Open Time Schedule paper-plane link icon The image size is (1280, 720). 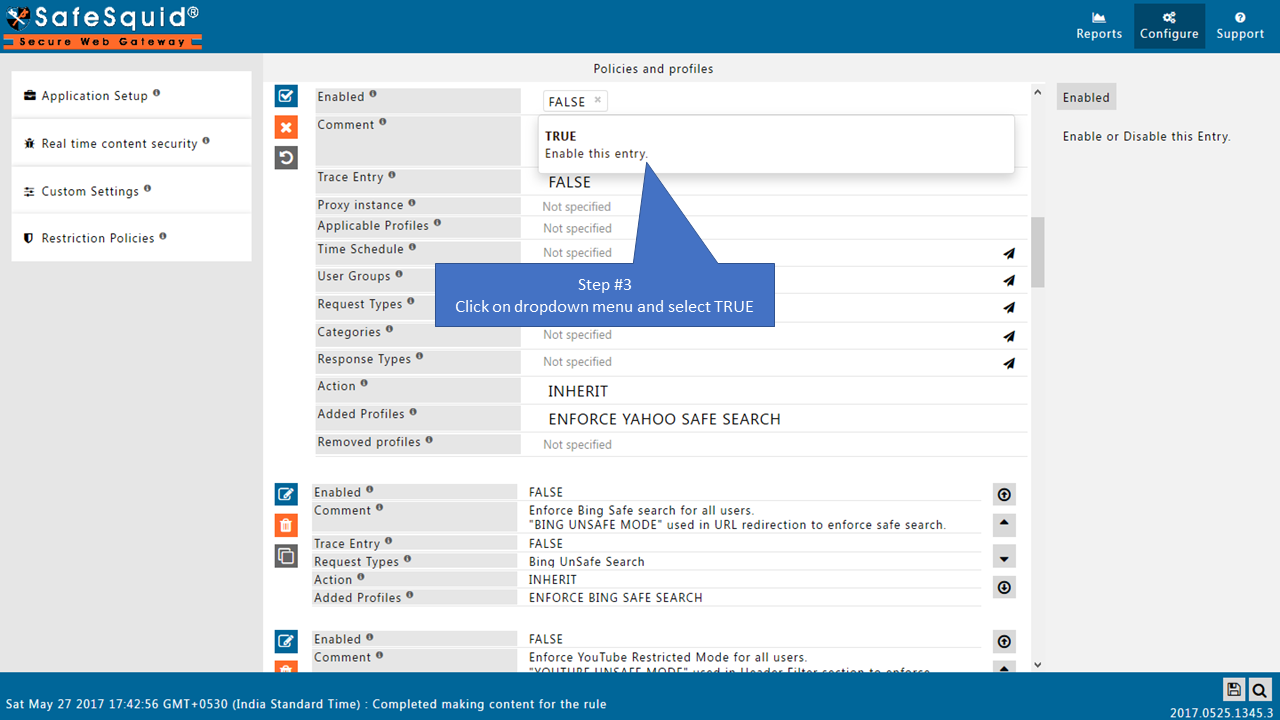pos(1009,253)
